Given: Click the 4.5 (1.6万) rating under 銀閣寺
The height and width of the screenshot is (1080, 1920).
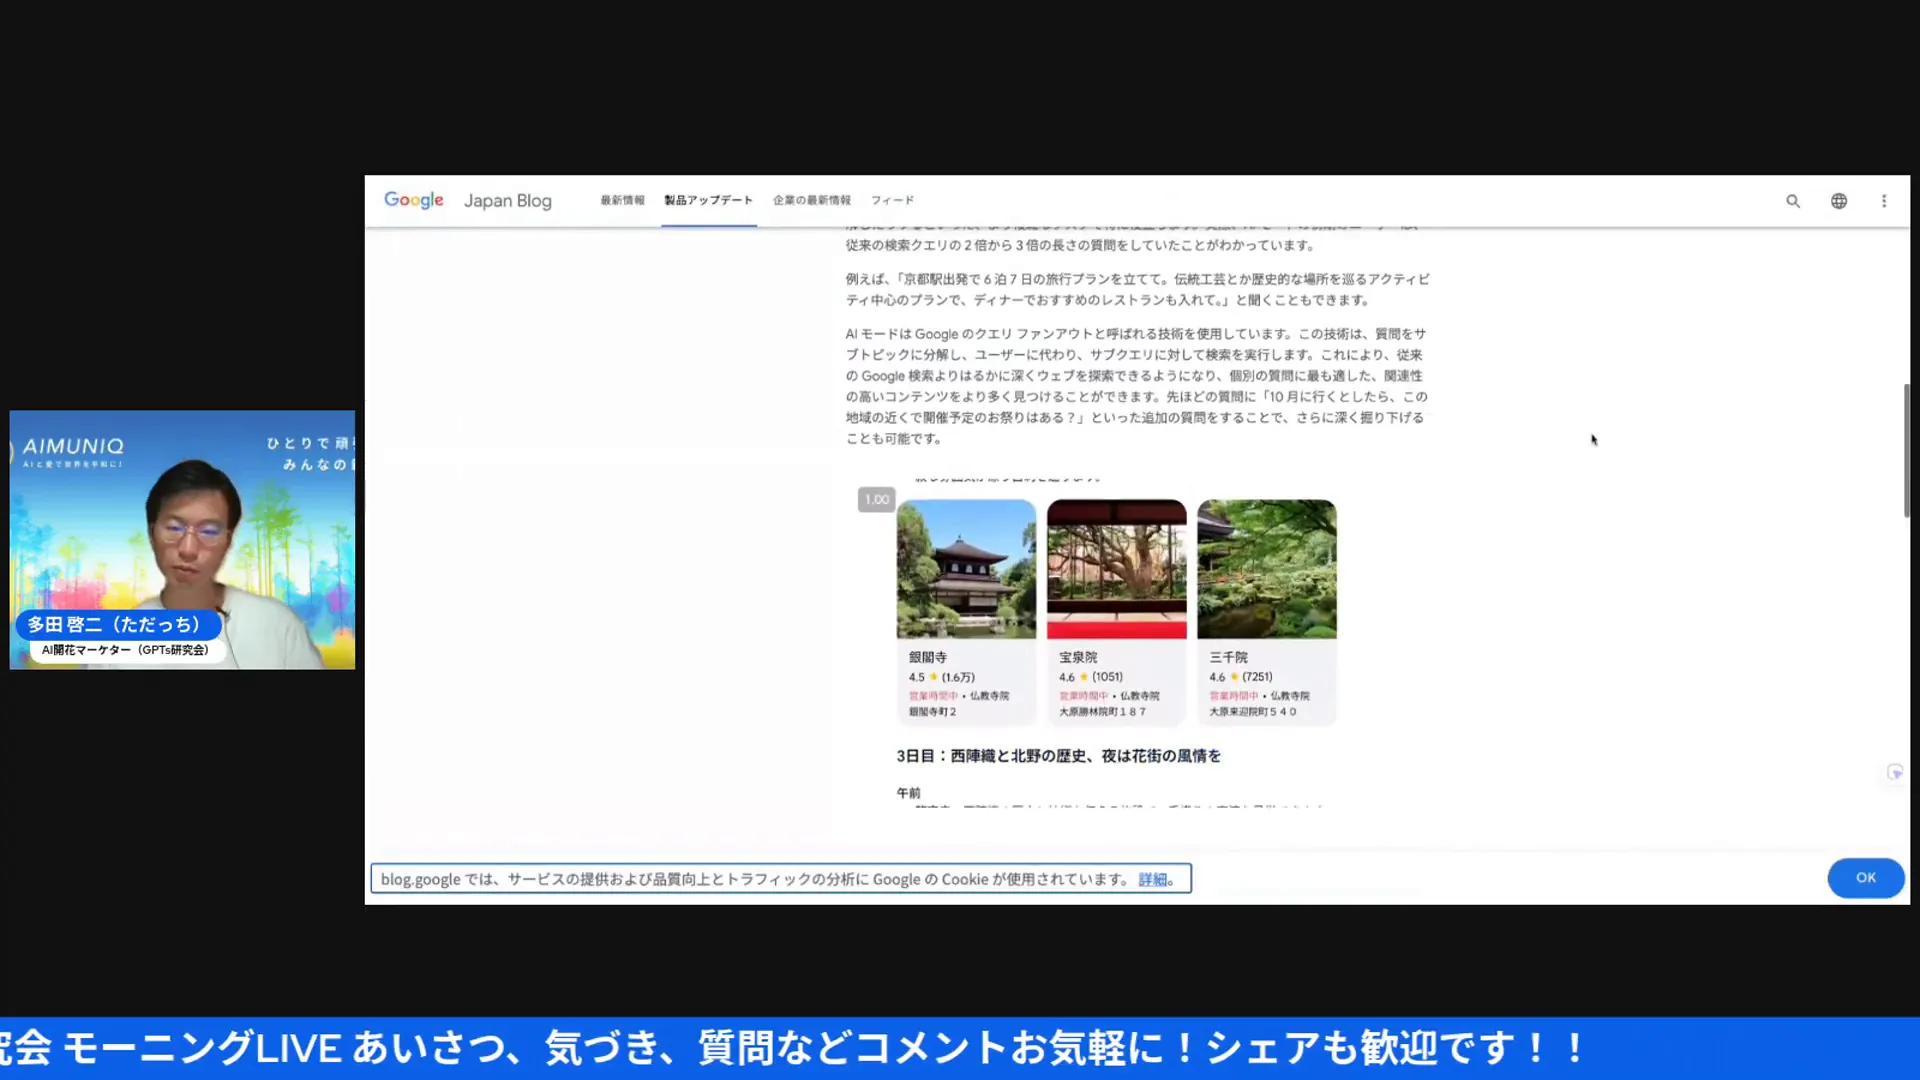Looking at the screenshot, I should click(x=941, y=677).
